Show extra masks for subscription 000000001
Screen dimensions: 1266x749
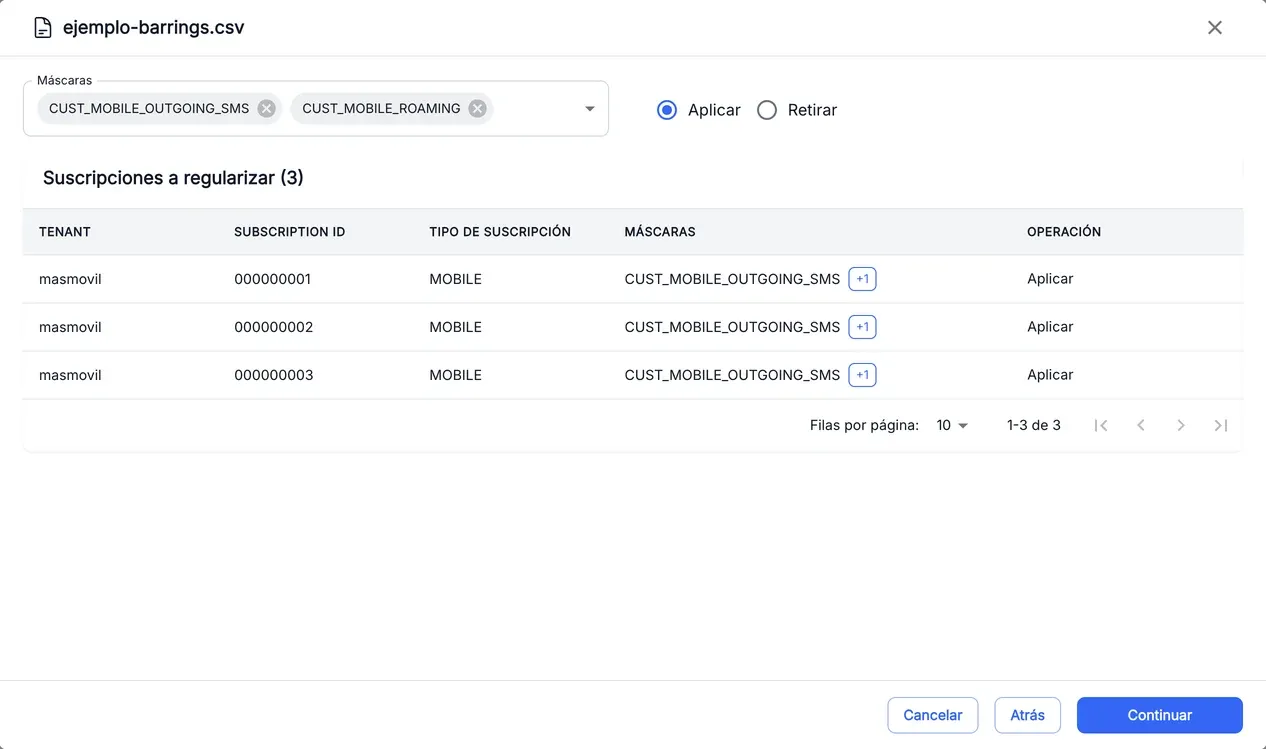coord(862,279)
